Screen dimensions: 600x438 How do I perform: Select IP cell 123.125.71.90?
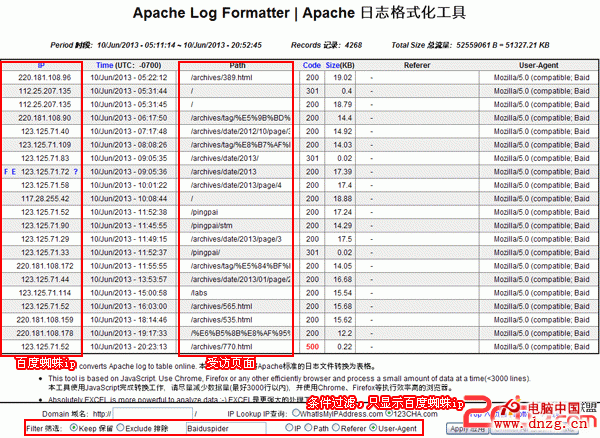45,226
